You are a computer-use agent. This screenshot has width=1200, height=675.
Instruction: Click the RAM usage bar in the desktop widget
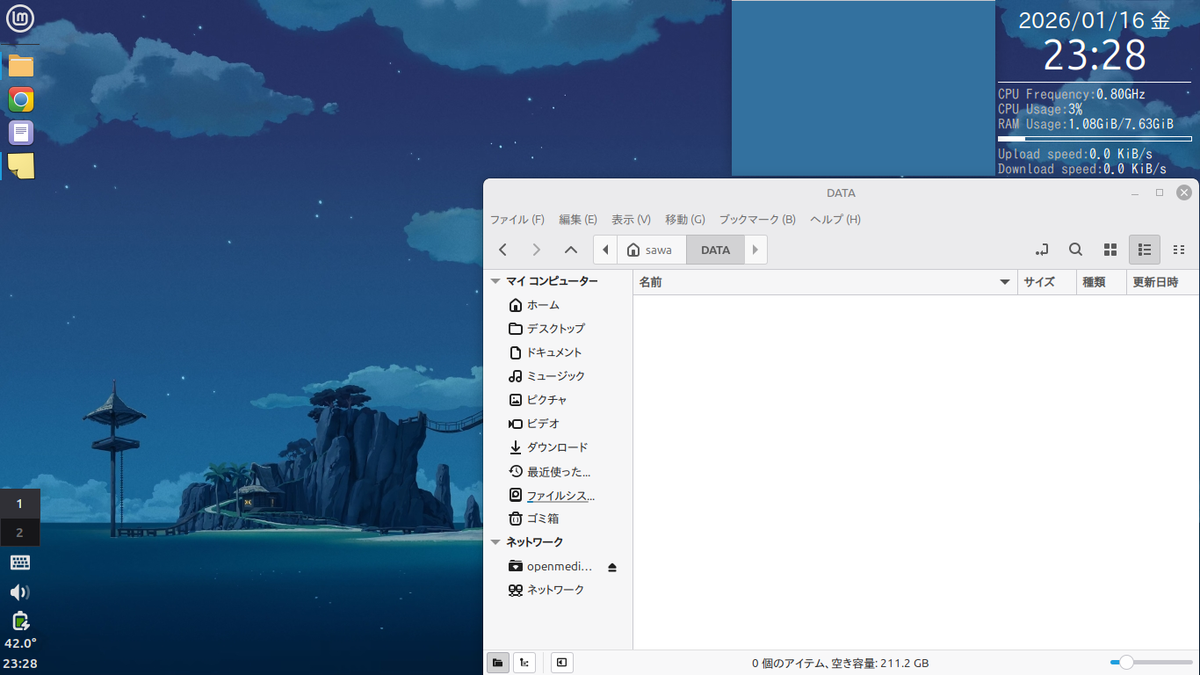coord(1095,139)
